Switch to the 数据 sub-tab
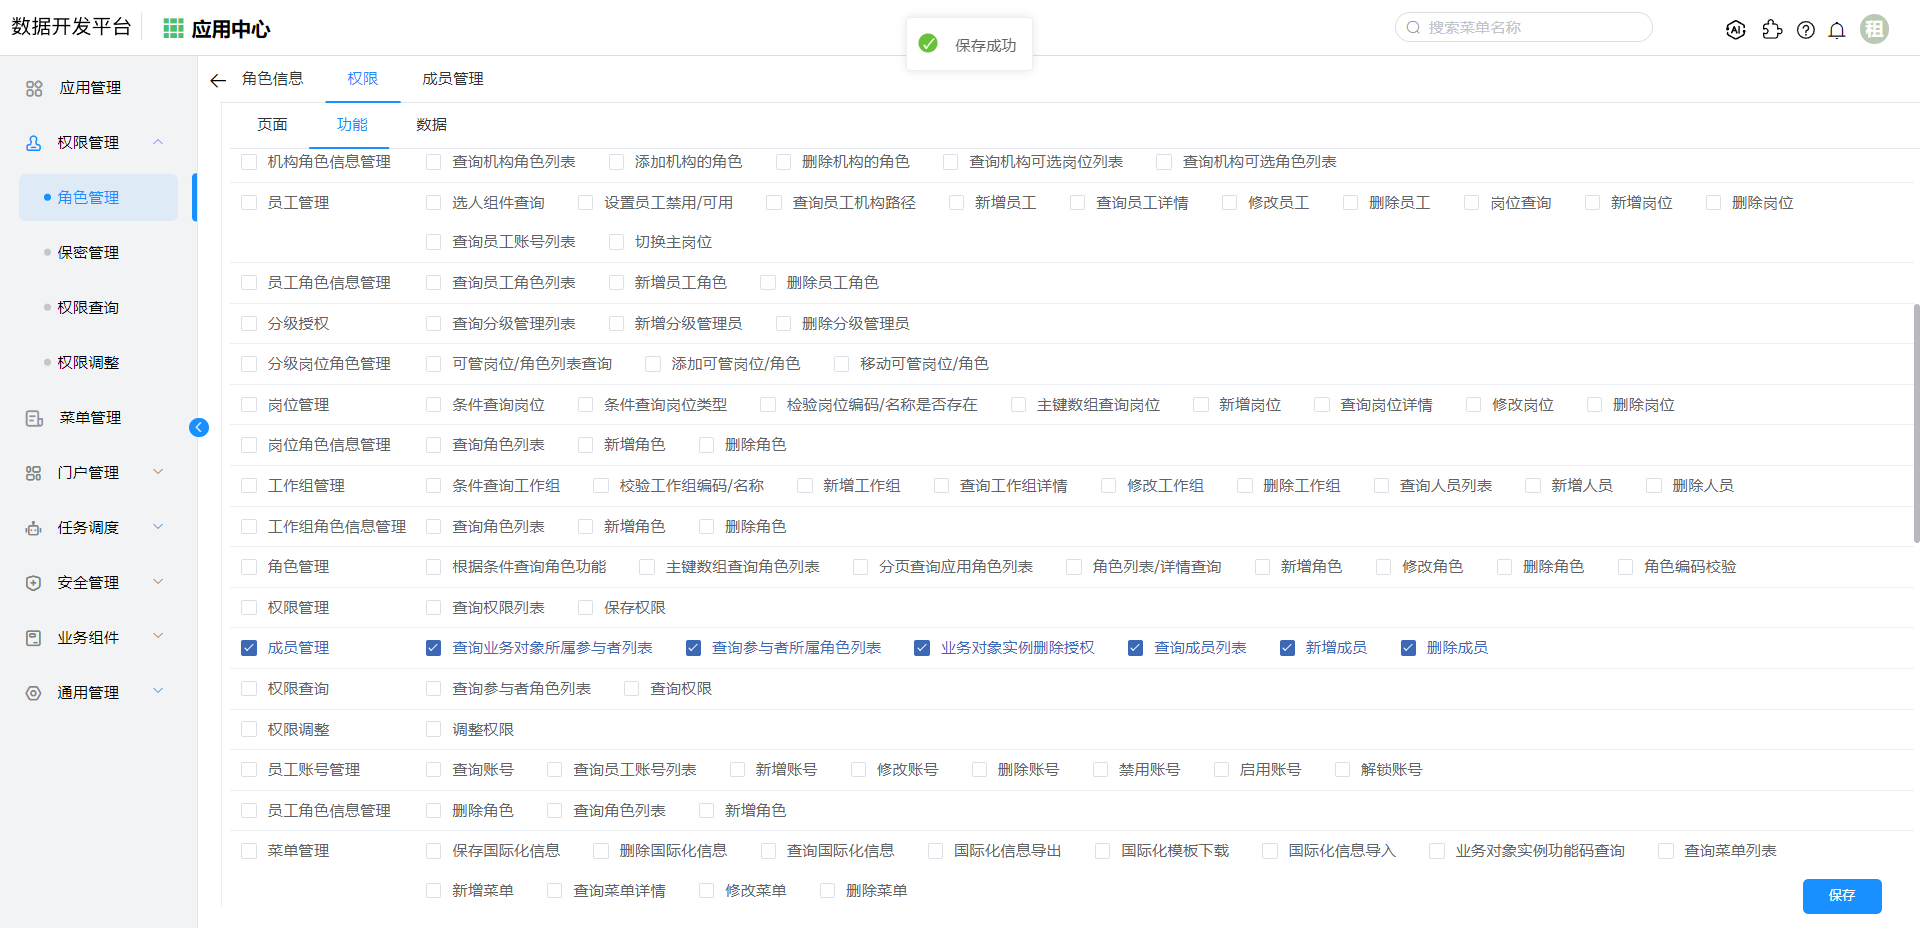This screenshot has height=928, width=1920. point(431,125)
